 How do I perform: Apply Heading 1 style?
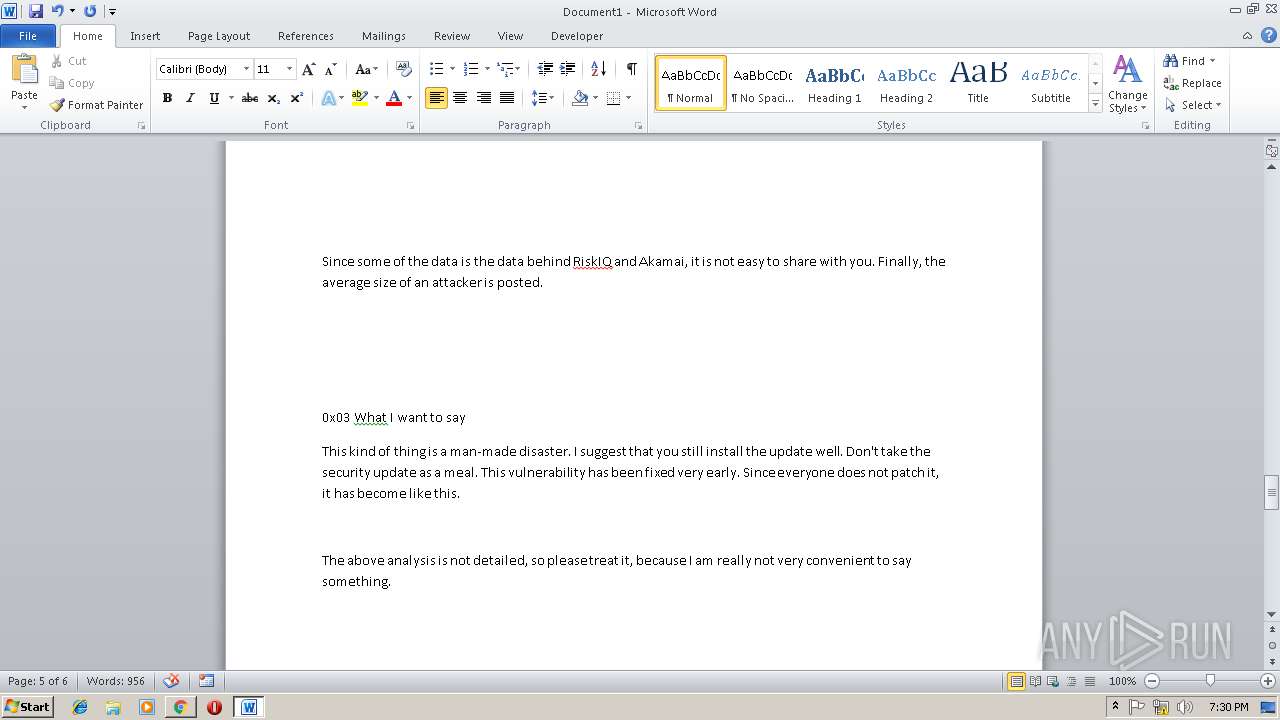pos(835,83)
